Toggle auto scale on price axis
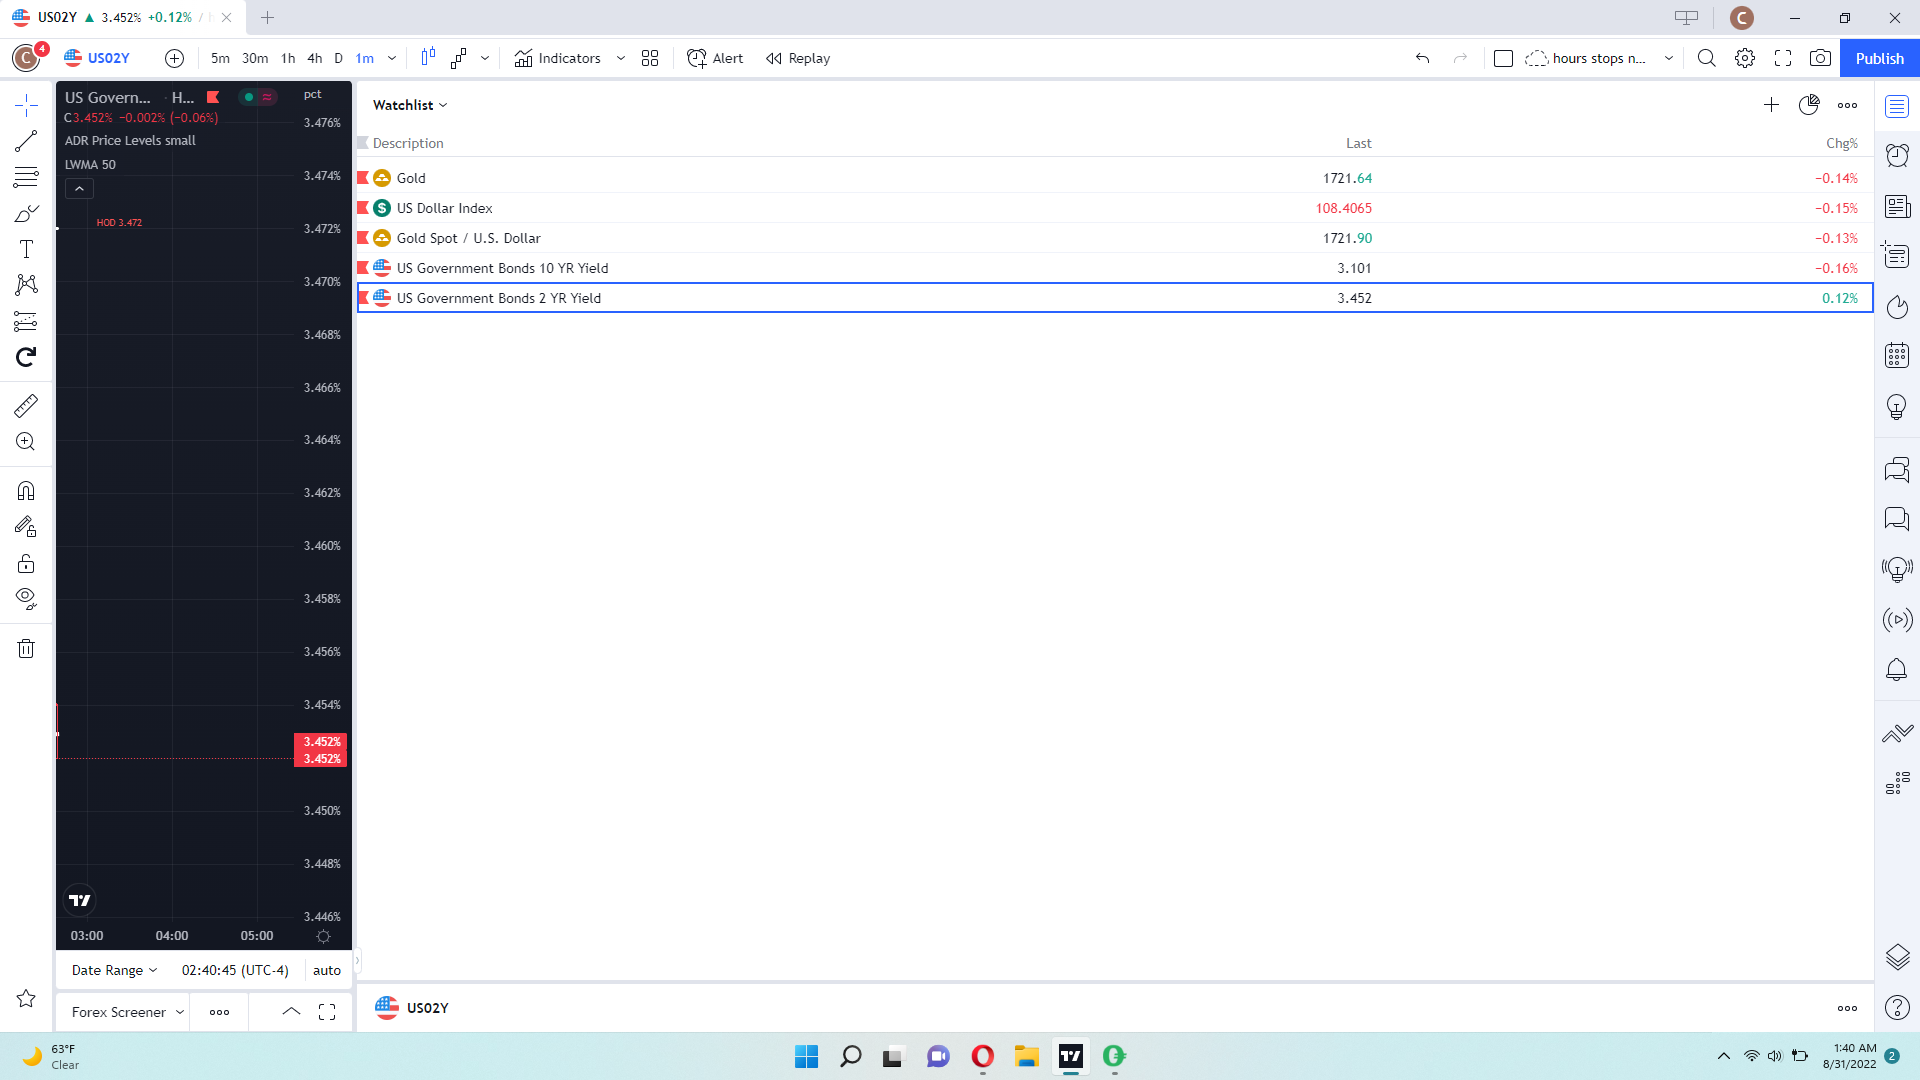The height and width of the screenshot is (1080, 1920). click(x=326, y=970)
